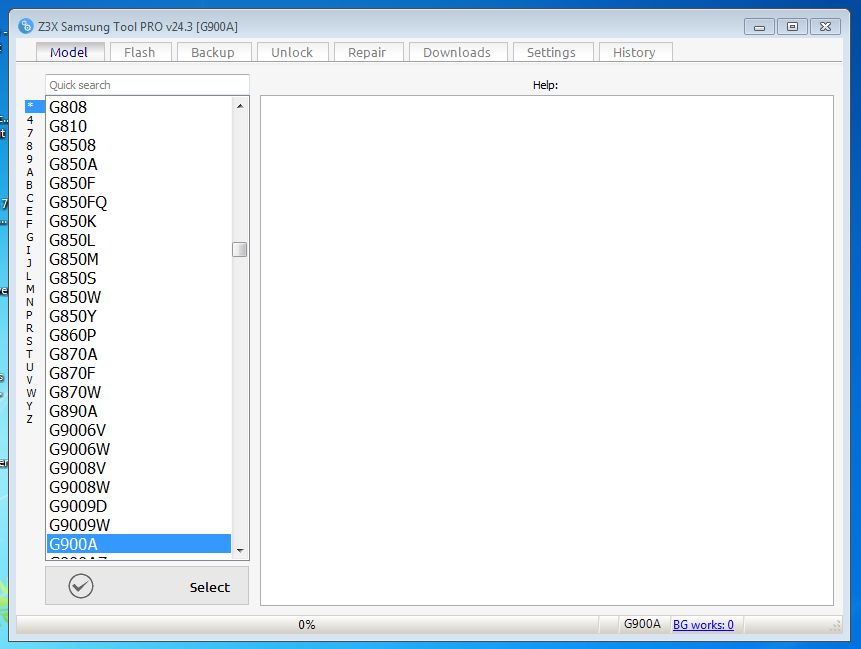Open the Flash tab

click(x=141, y=52)
